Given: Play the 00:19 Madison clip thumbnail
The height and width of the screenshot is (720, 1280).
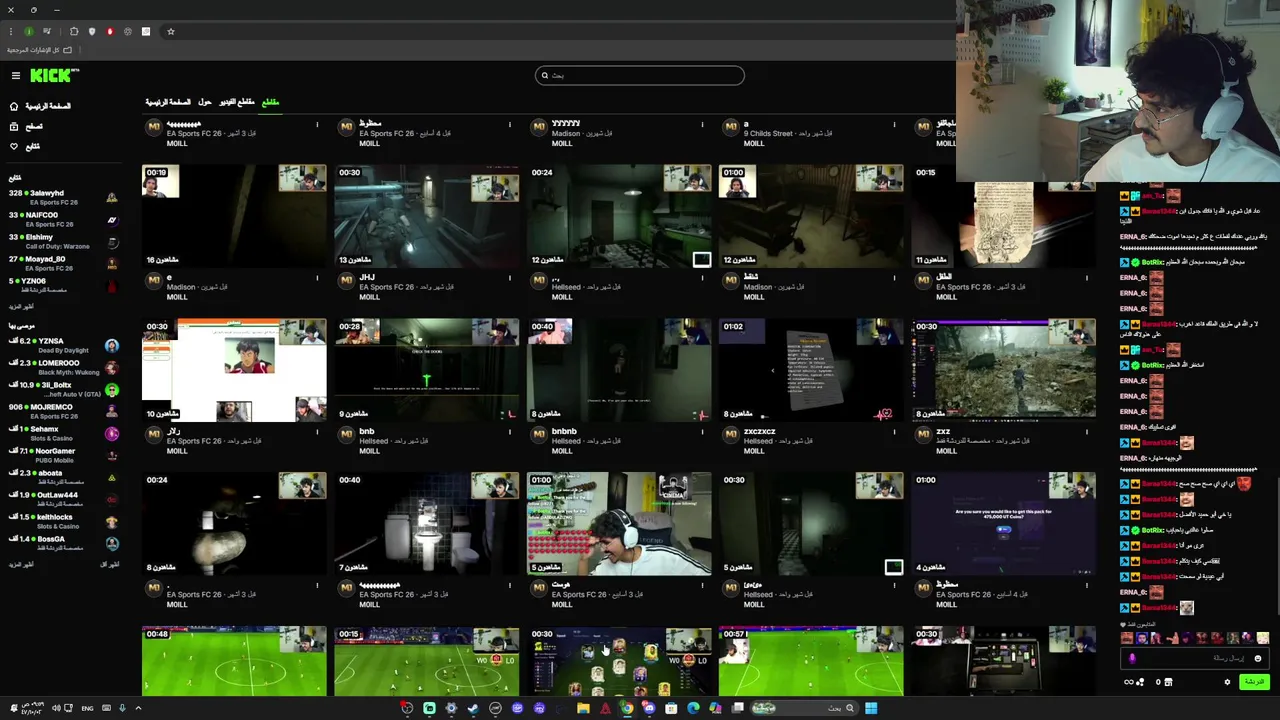Looking at the screenshot, I should pos(234,217).
